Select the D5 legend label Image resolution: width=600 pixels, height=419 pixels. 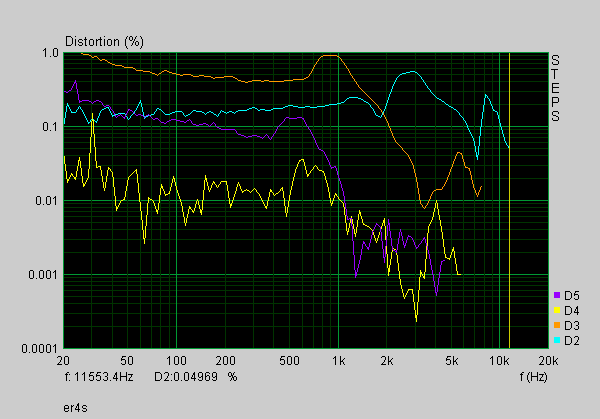572,296
